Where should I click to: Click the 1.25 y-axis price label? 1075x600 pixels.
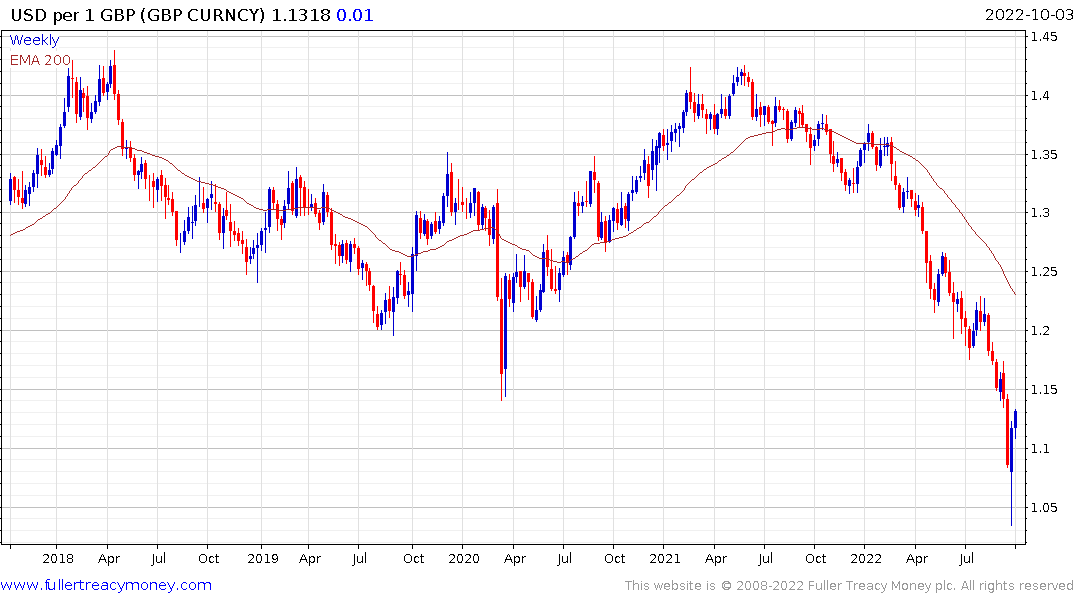[x=1044, y=272]
